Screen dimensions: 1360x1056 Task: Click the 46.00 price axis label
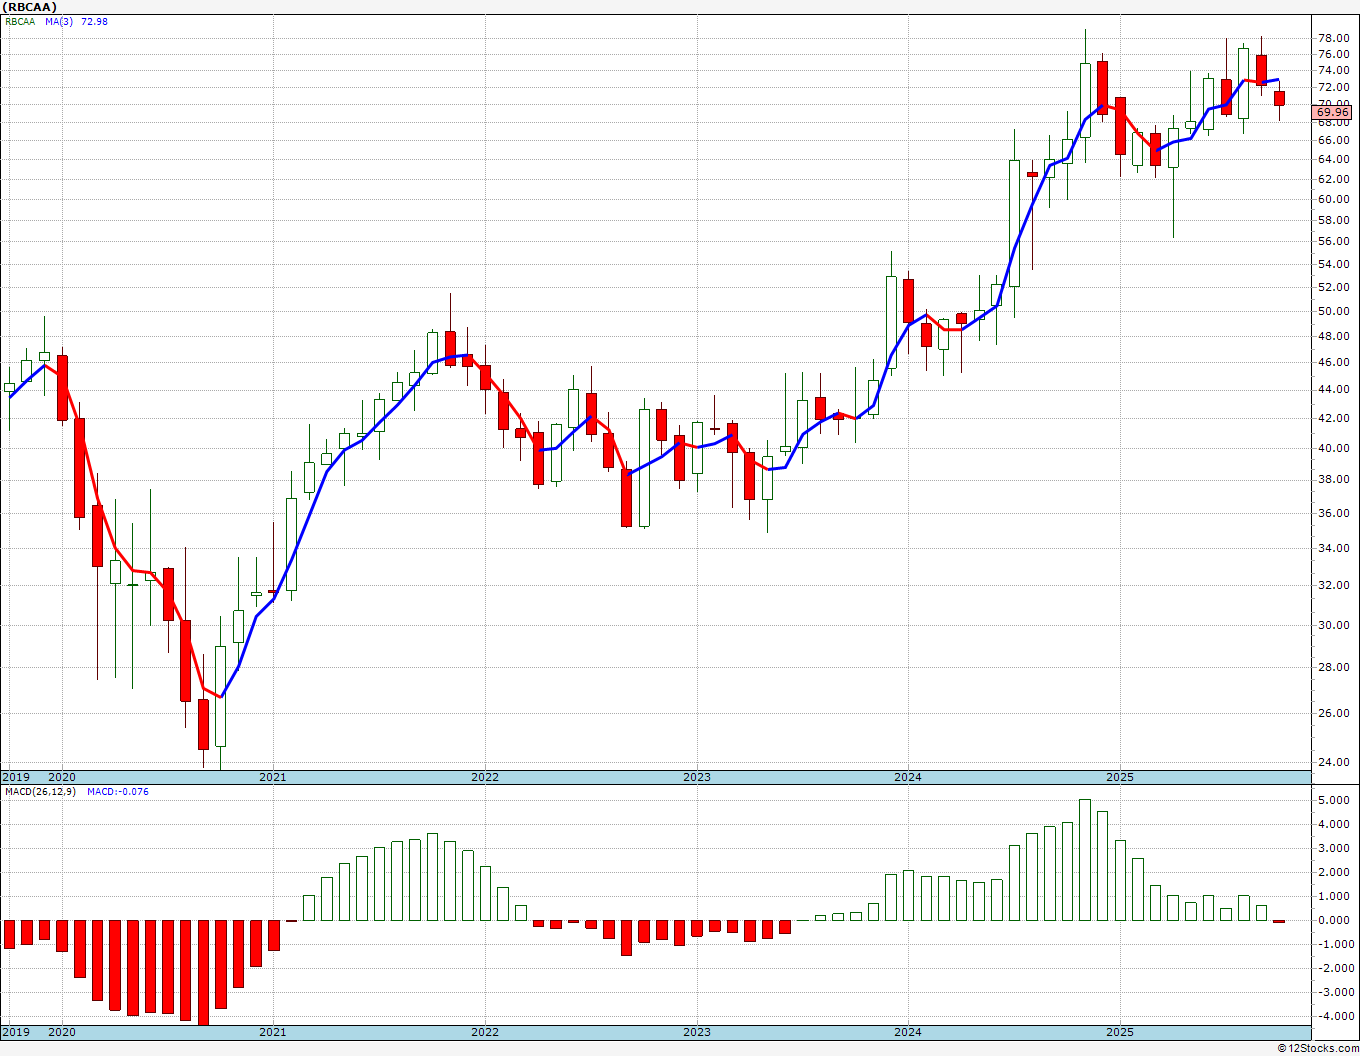1334,362
